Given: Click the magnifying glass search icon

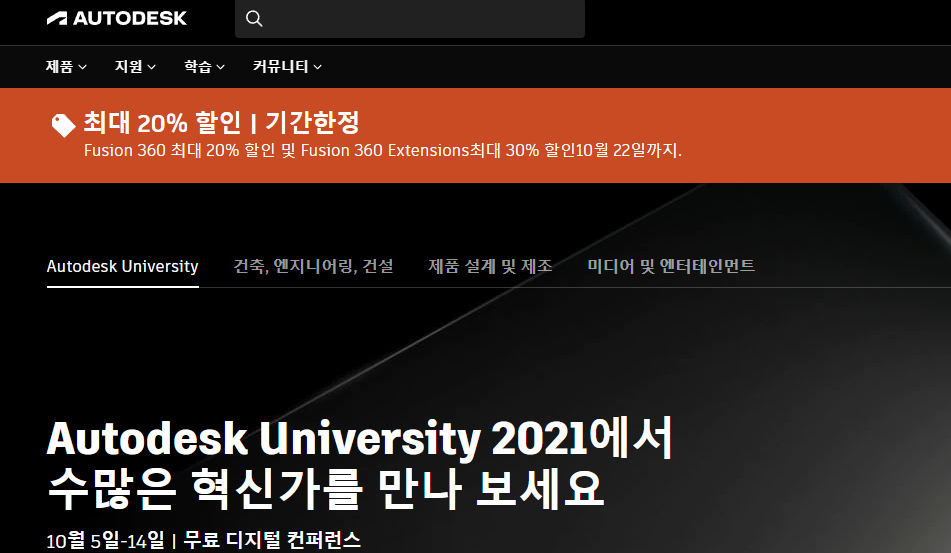Looking at the screenshot, I should [x=254, y=19].
